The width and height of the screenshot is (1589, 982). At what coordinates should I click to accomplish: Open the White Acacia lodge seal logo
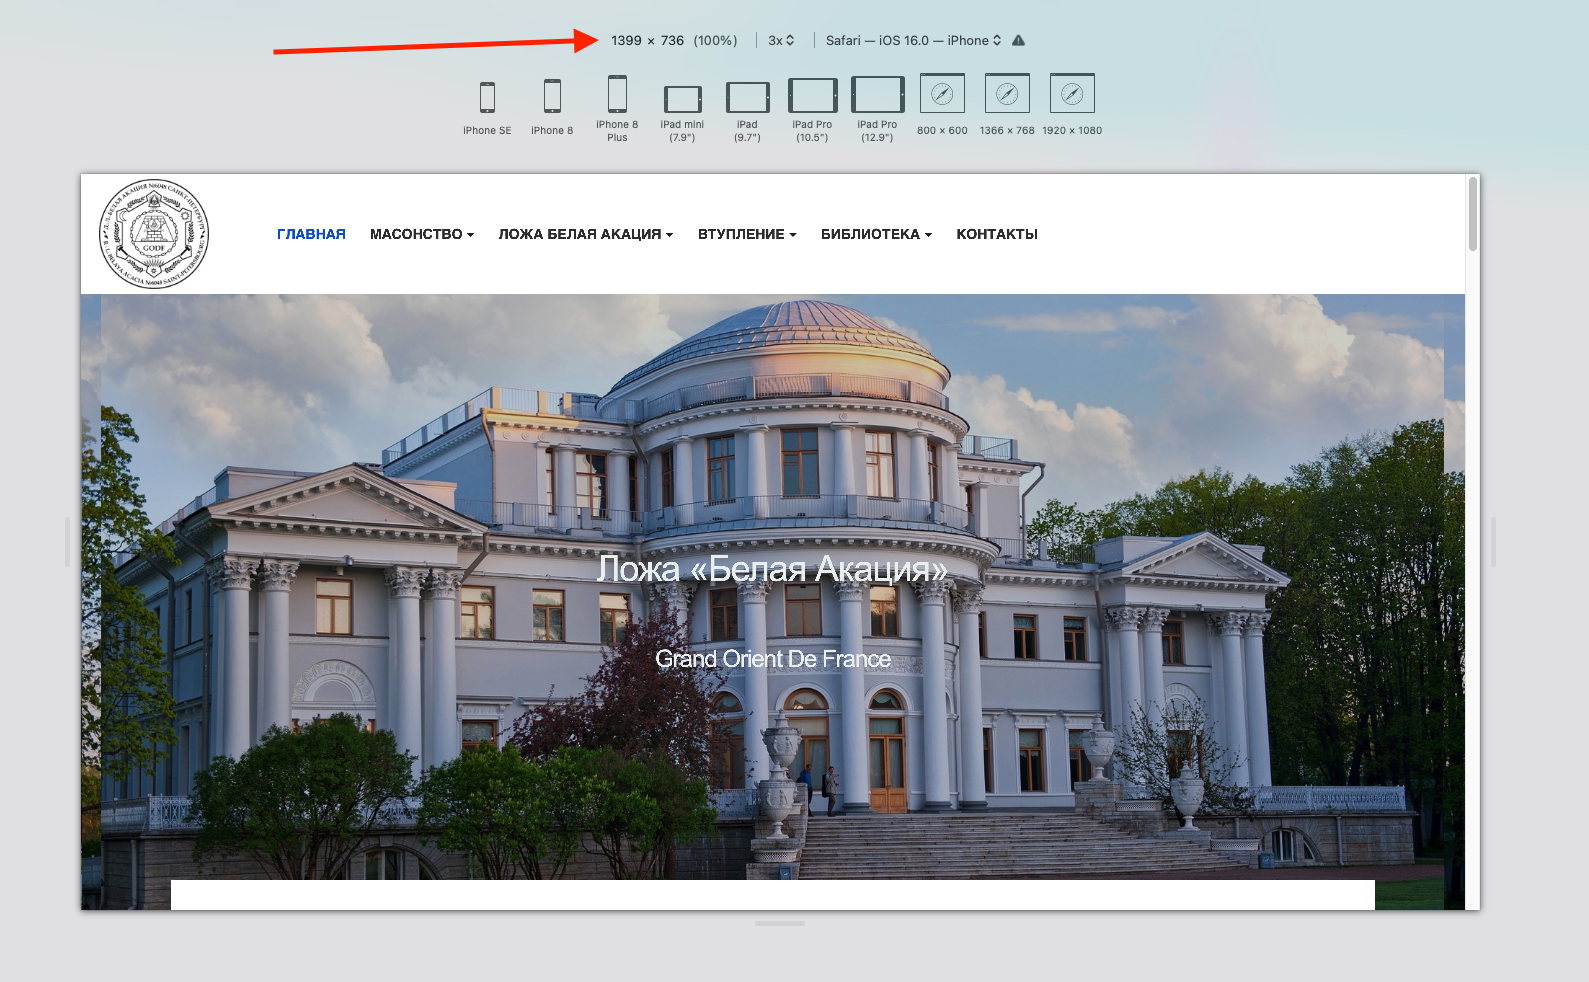coord(154,234)
